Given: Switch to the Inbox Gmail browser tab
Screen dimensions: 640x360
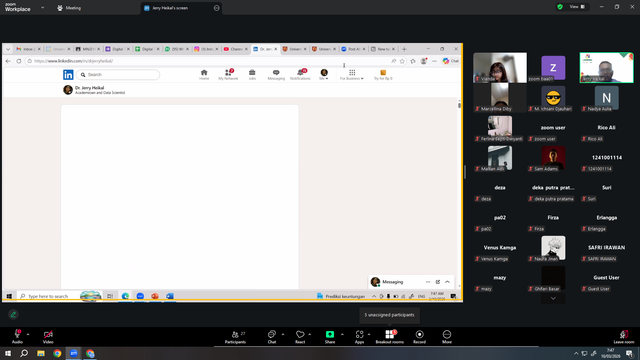Looking at the screenshot, I should 28,49.
